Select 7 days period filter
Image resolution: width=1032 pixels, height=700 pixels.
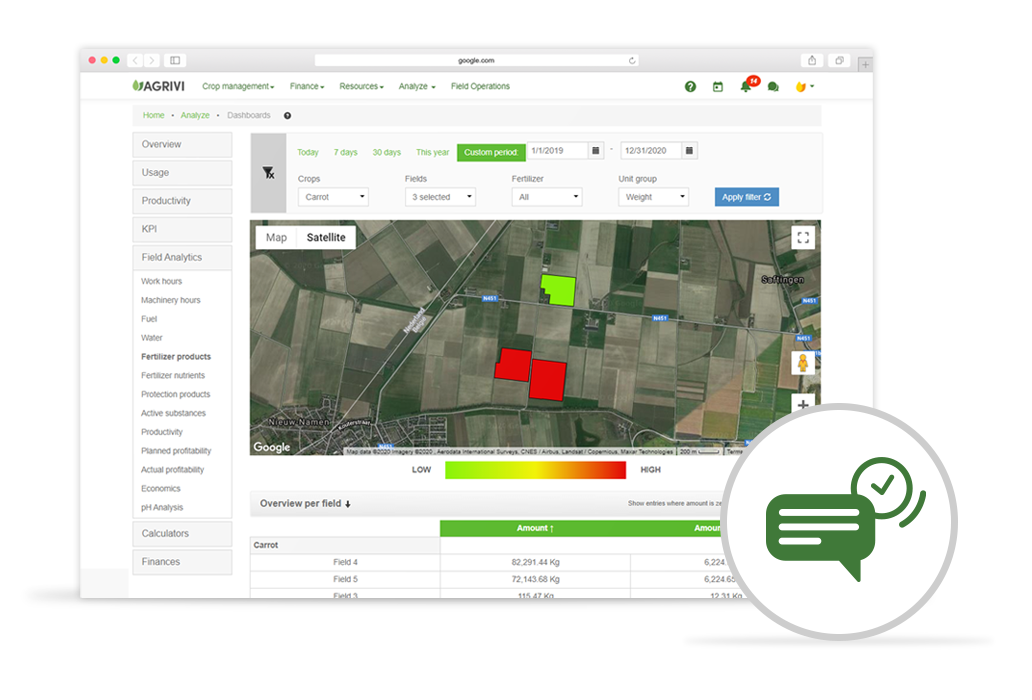[x=346, y=152]
